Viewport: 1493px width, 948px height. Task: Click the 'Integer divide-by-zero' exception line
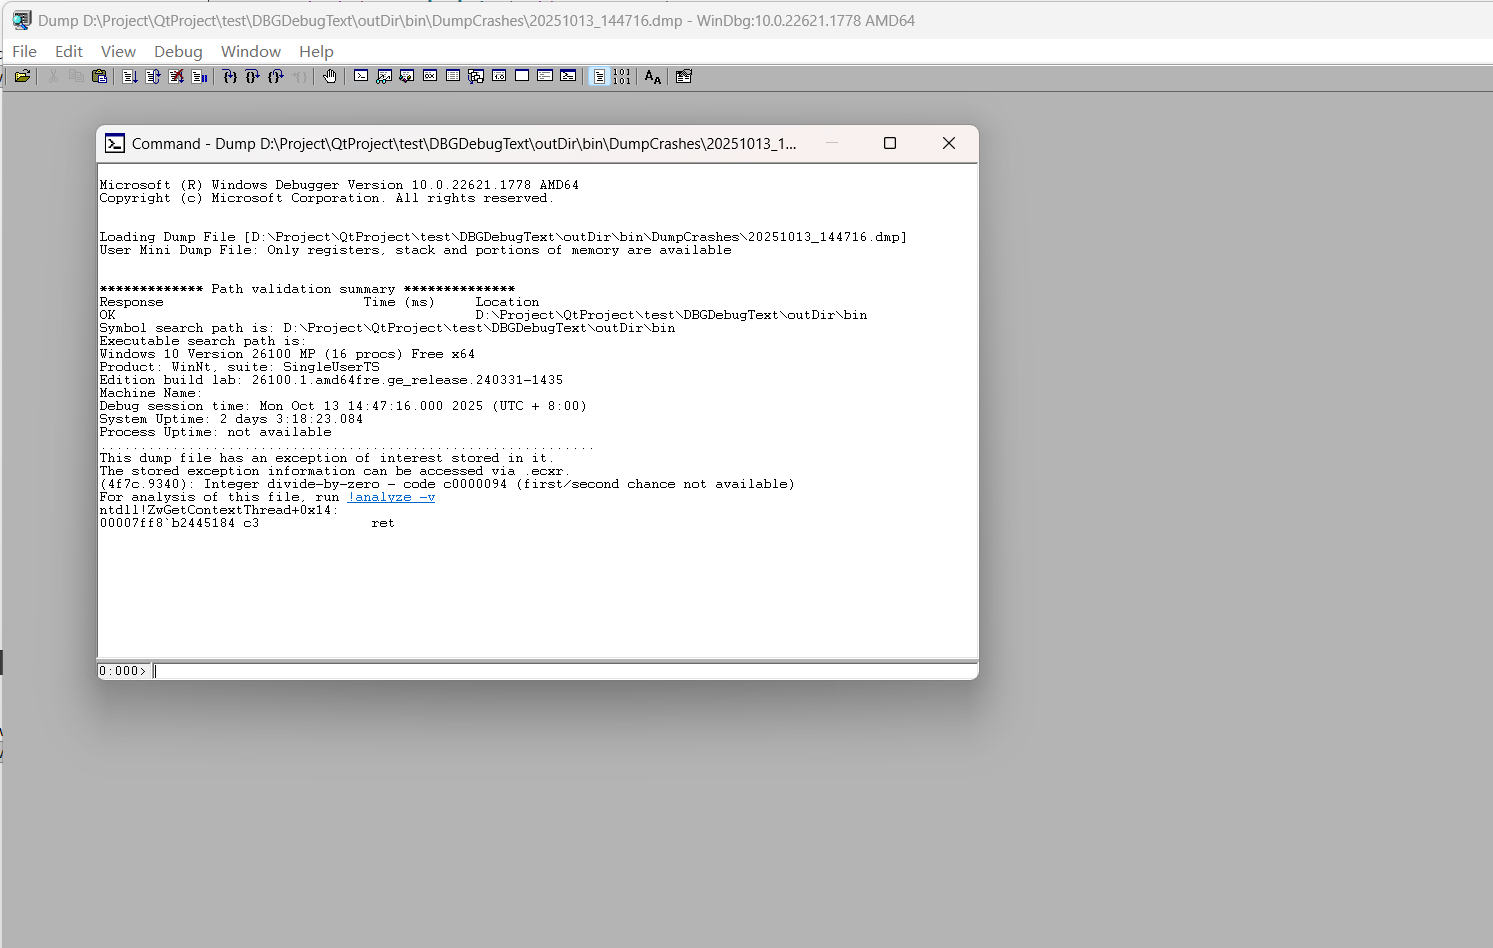coord(447,484)
